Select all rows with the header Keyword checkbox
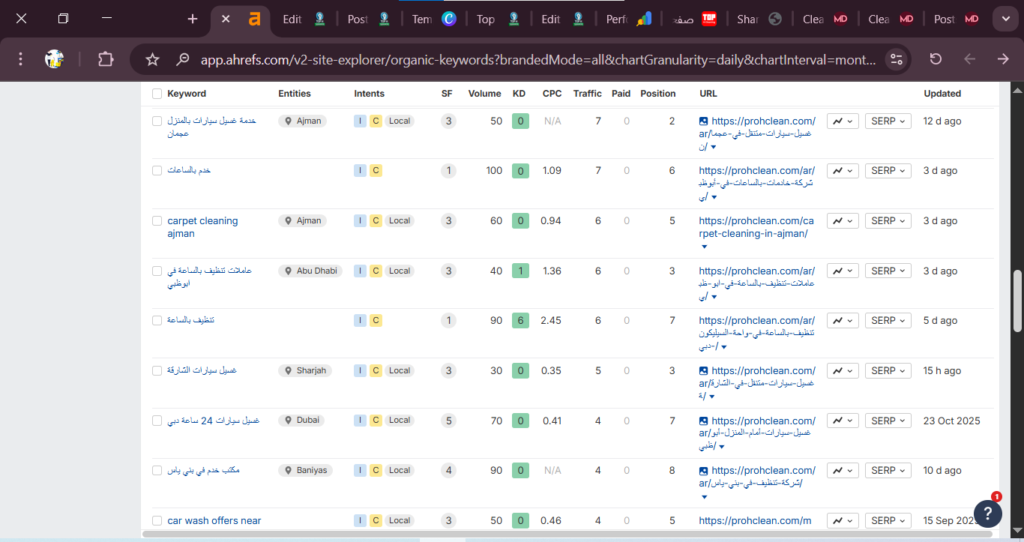This screenshot has width=1024, height=542. [x=157, y=94]
